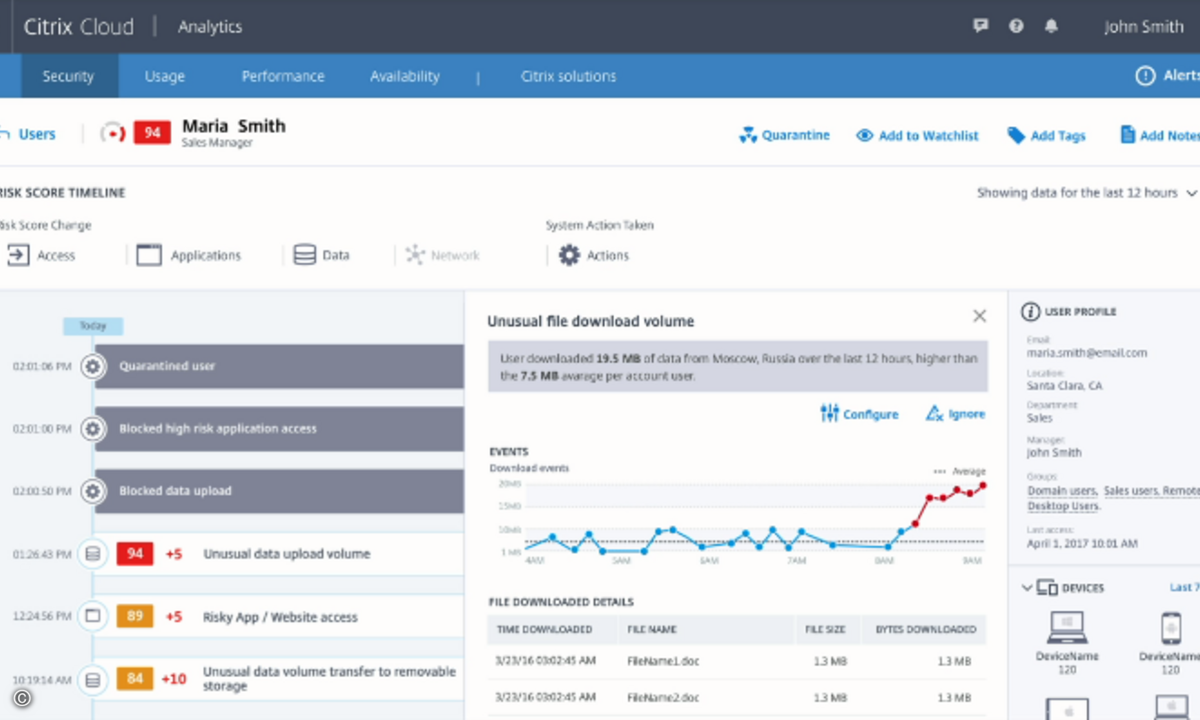Sort by TIME DOWNLOADED column
The width and height of the screenshot is (1200, 720).
click(543, 630)
